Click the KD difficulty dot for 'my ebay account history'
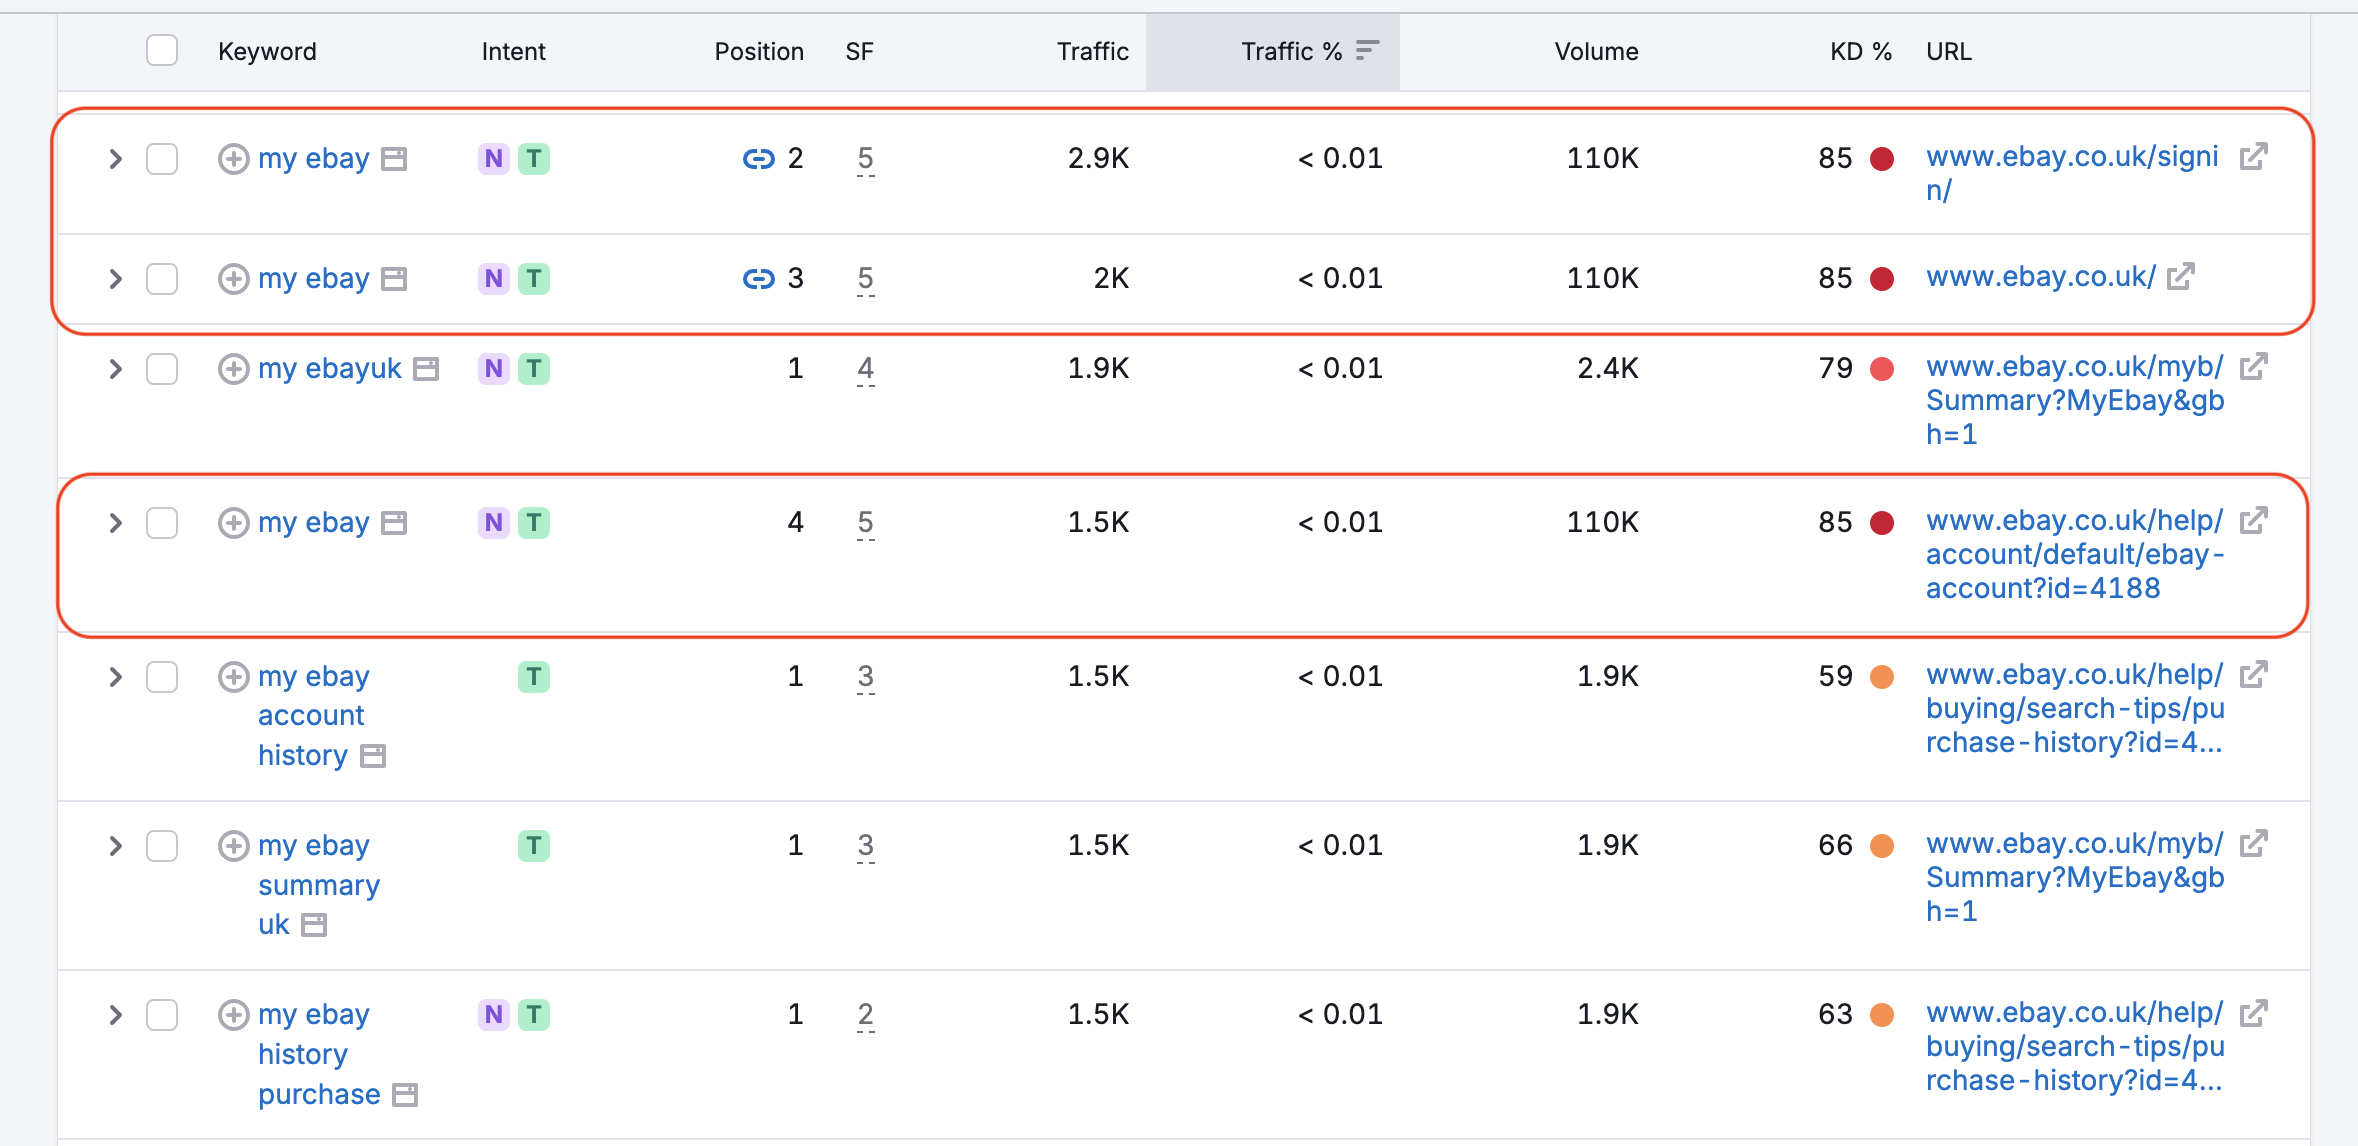 [1884, 677]
